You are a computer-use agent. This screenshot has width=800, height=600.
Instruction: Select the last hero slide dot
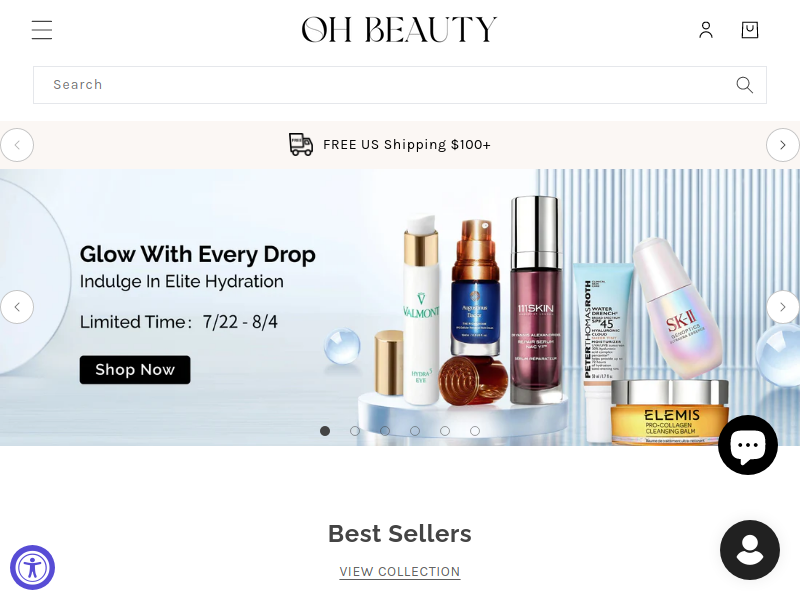pyautogui.click(x=475, y=431)
